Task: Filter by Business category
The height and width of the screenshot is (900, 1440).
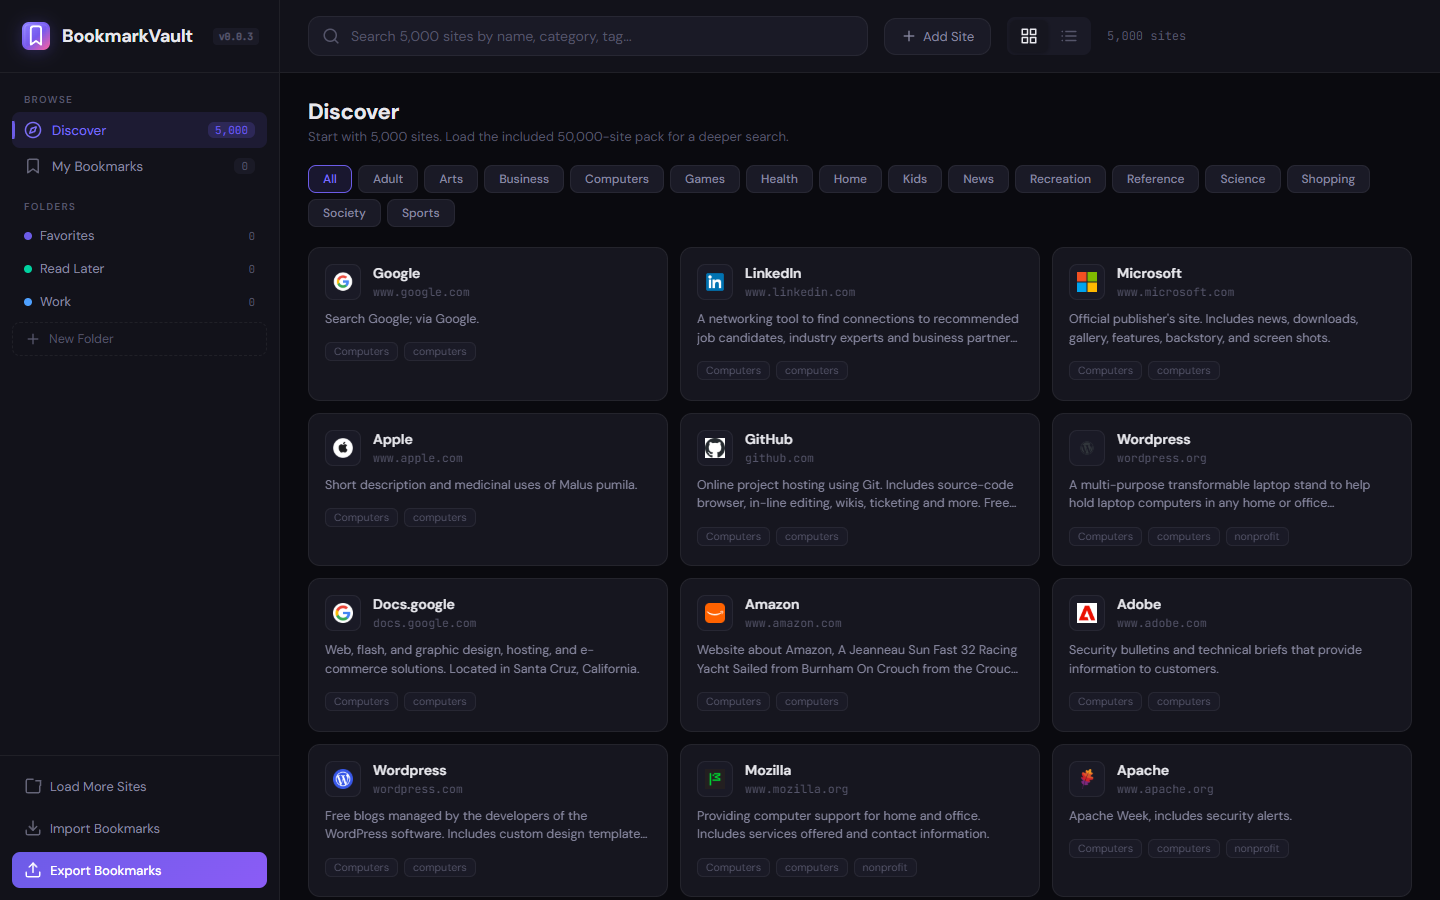Action: point(524,179)
